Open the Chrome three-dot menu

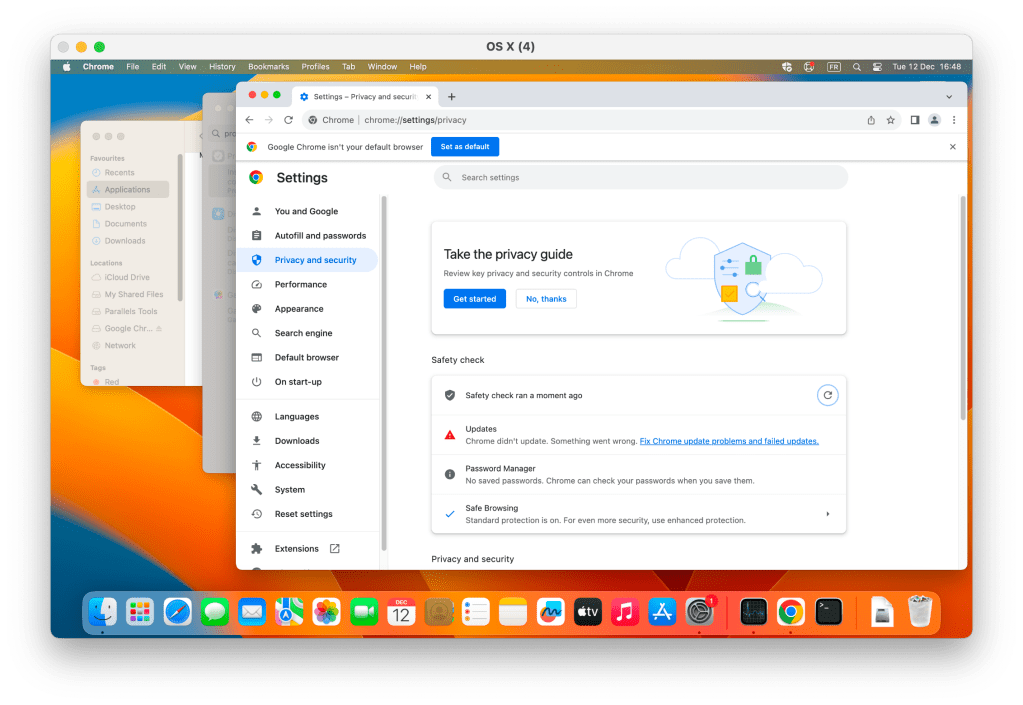(x=953, y=120)
